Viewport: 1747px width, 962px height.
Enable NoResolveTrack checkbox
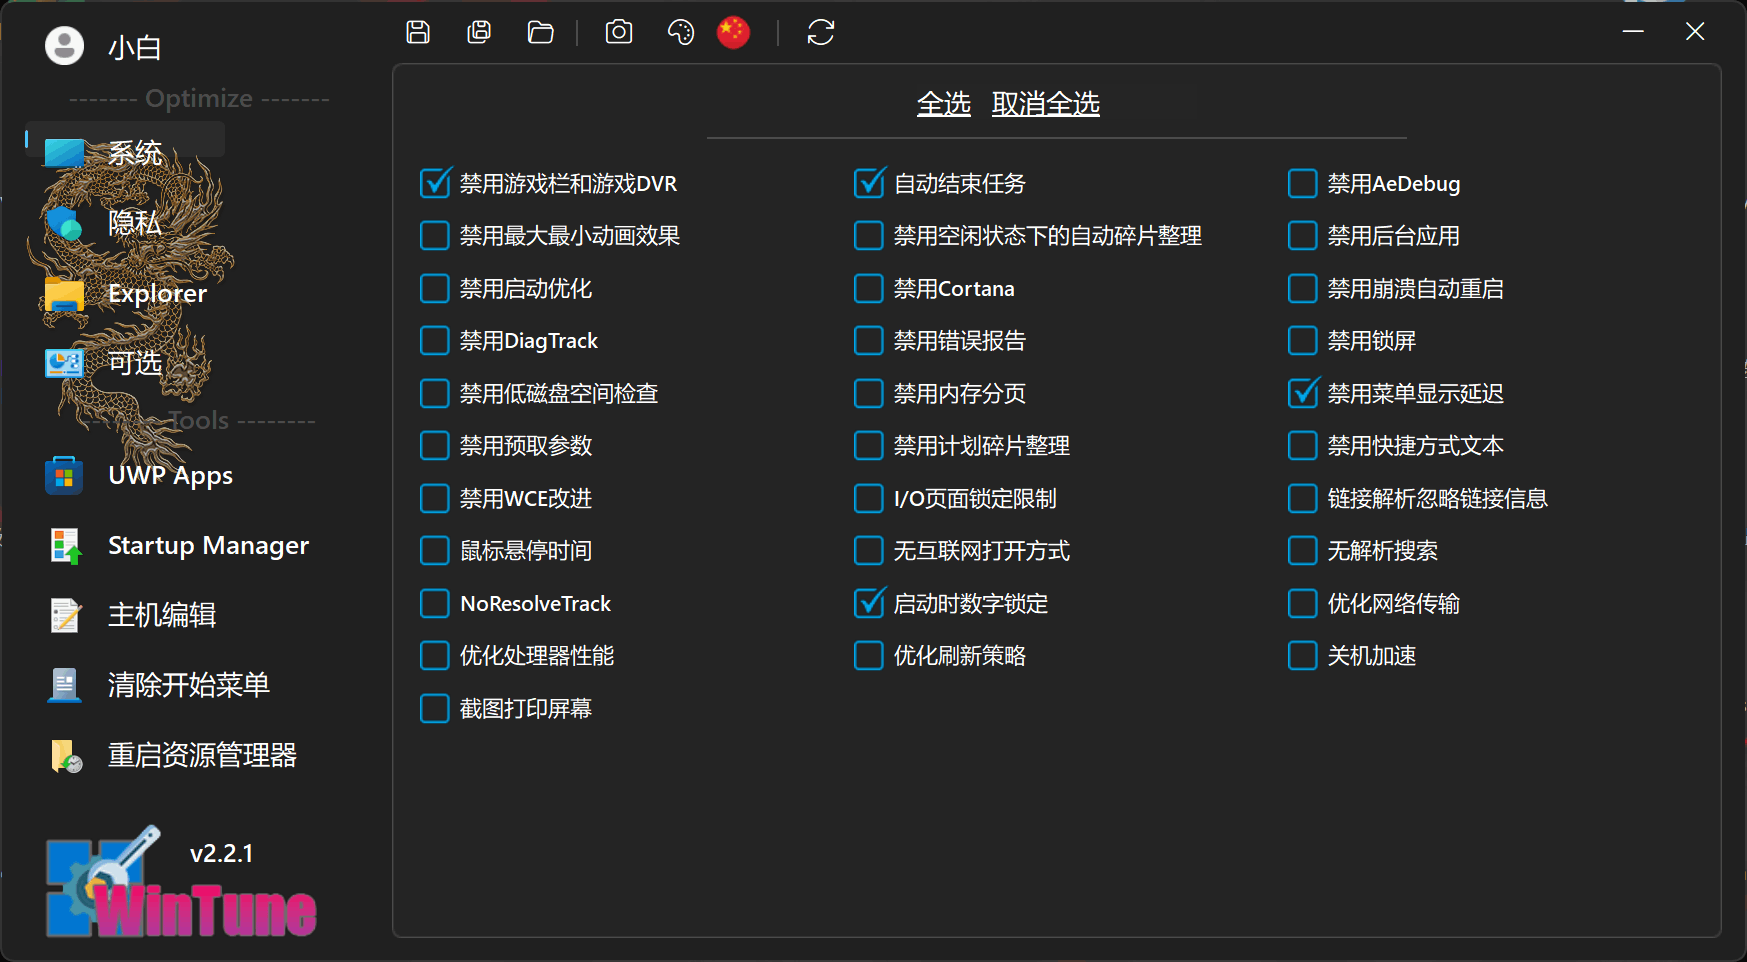[434, 604]
